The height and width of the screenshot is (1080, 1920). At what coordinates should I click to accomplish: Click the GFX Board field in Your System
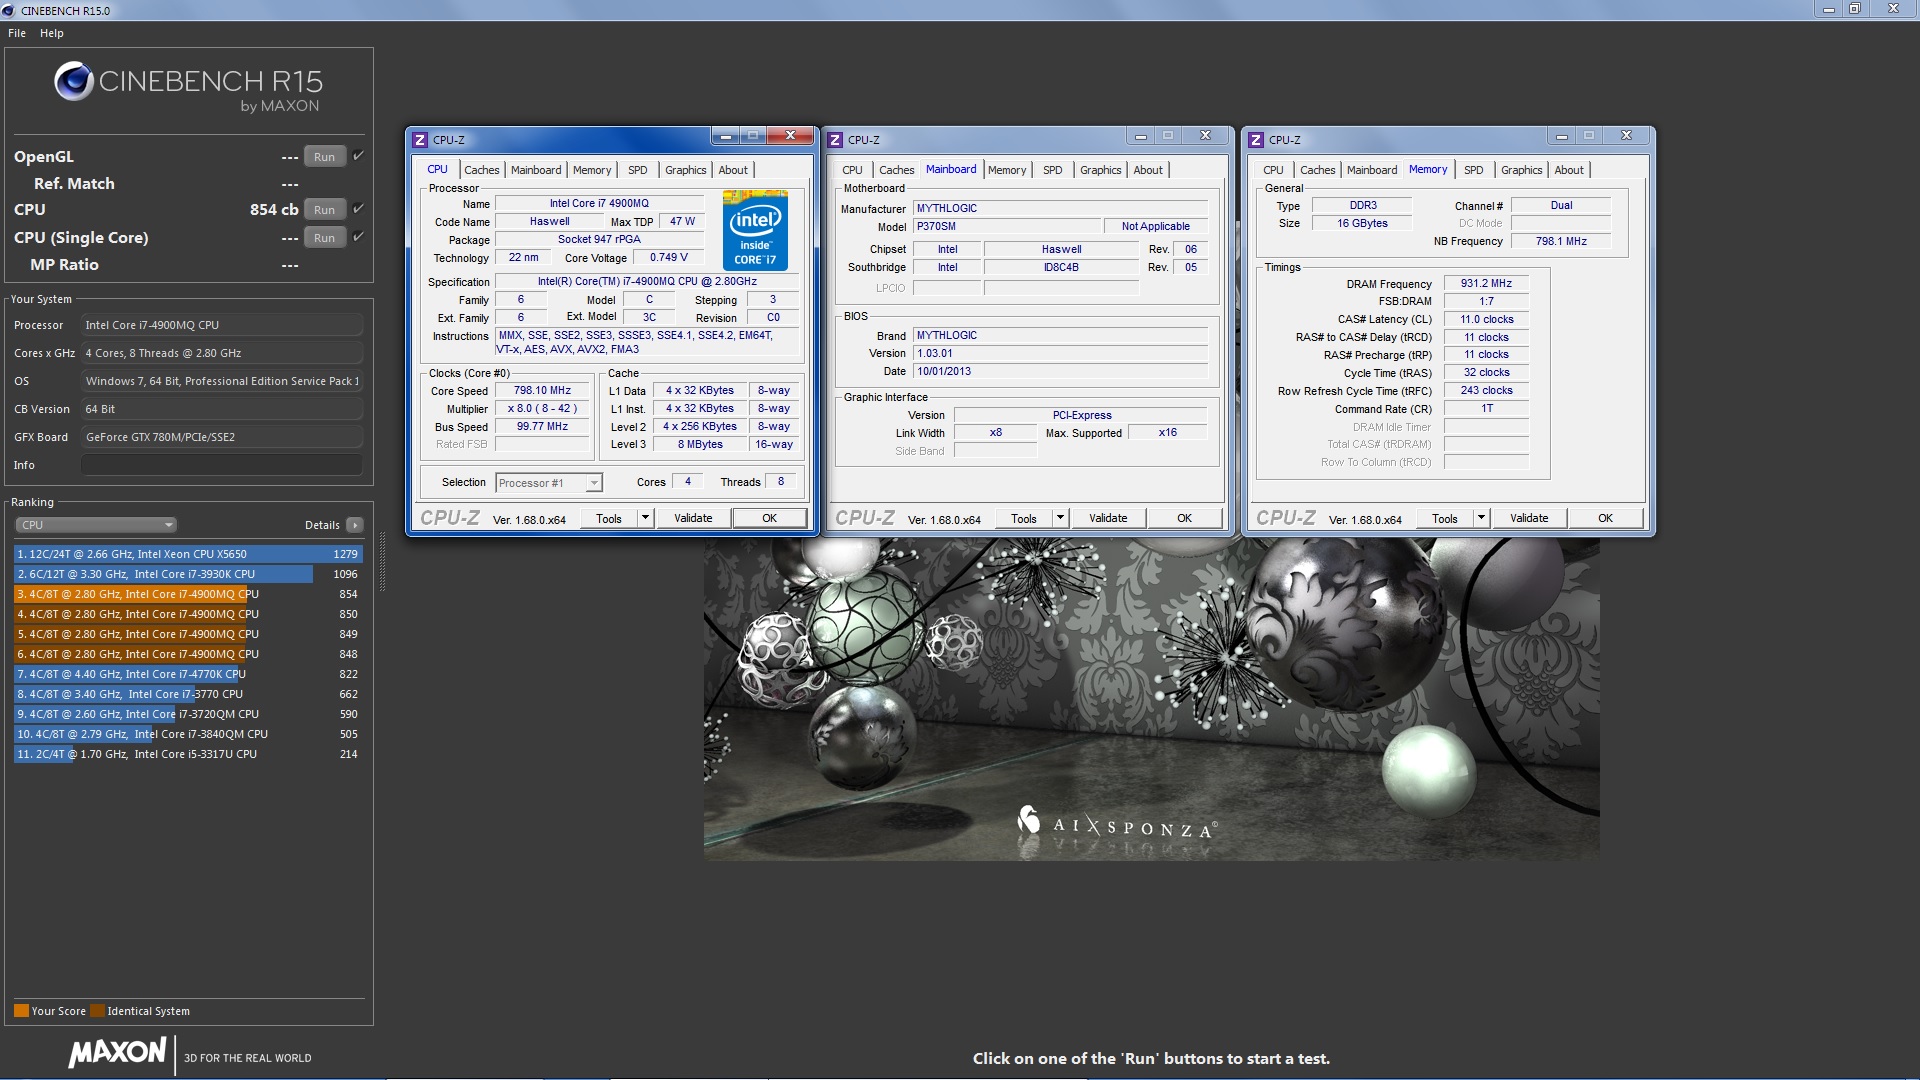(x=222, y=437)
